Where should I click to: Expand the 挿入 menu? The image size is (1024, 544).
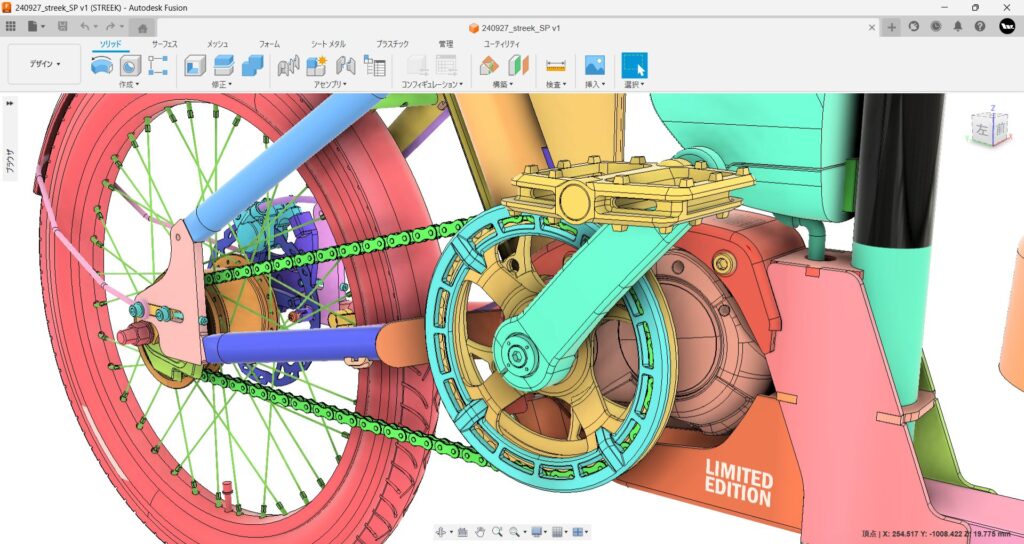pyautogui.click(x=595, y=84)
